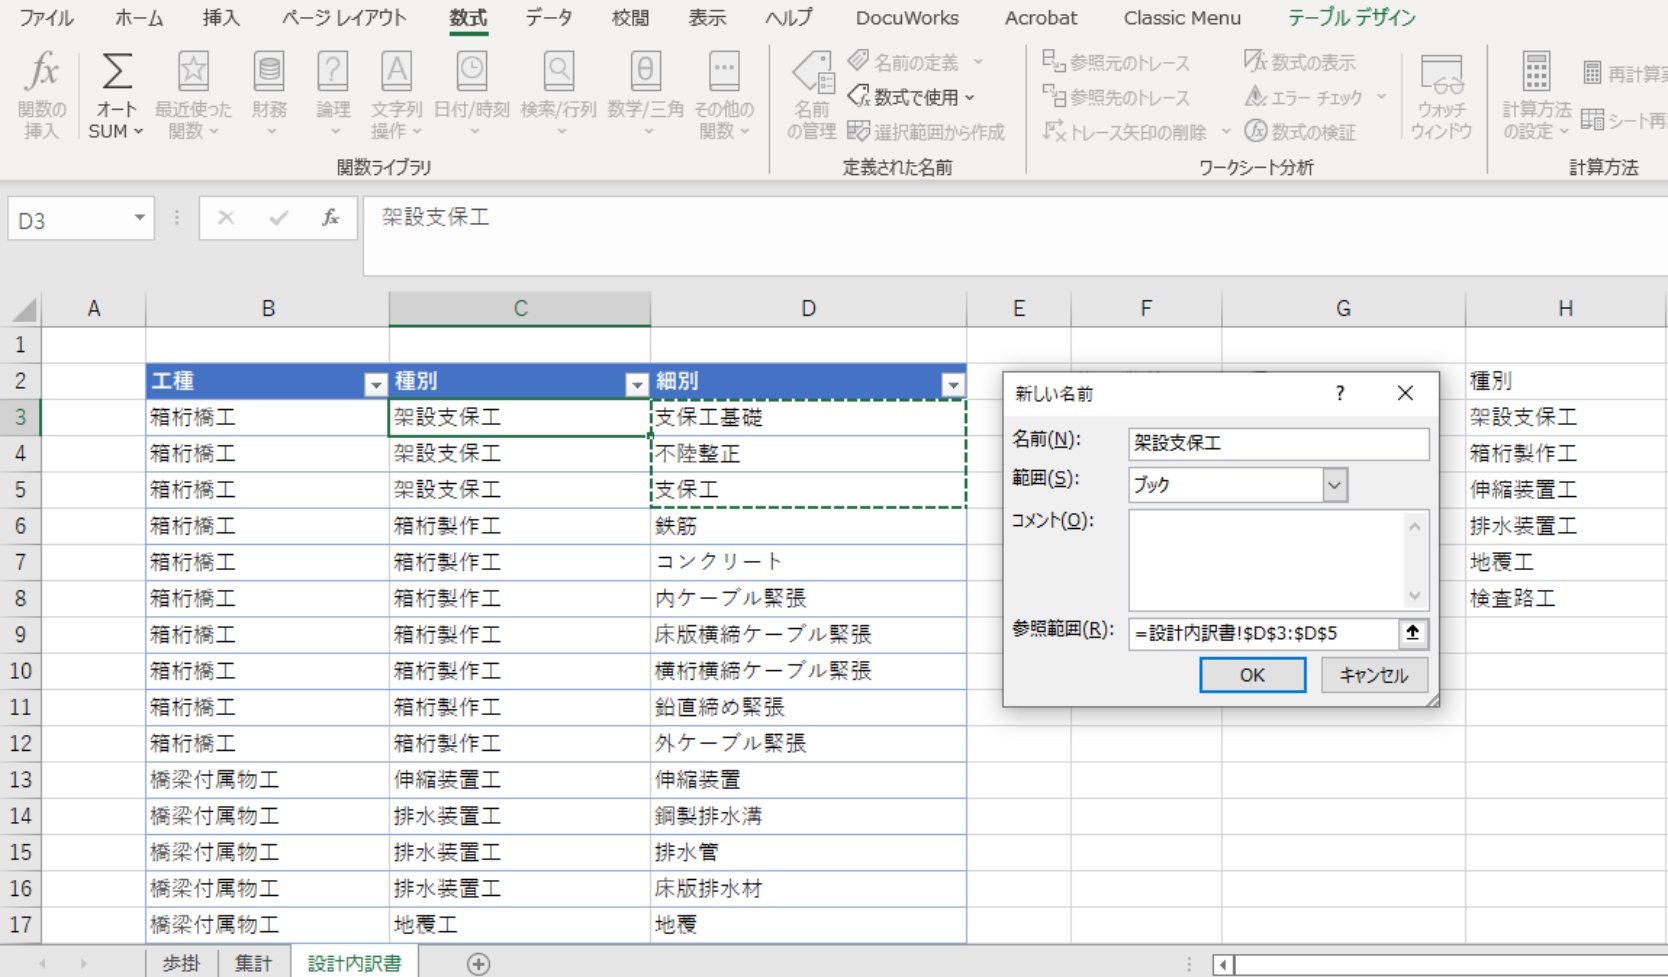Expand the Name Box dropdown arrow
Screen dimensions: 1668x977
pyautogui.click(x=139, y=219)
